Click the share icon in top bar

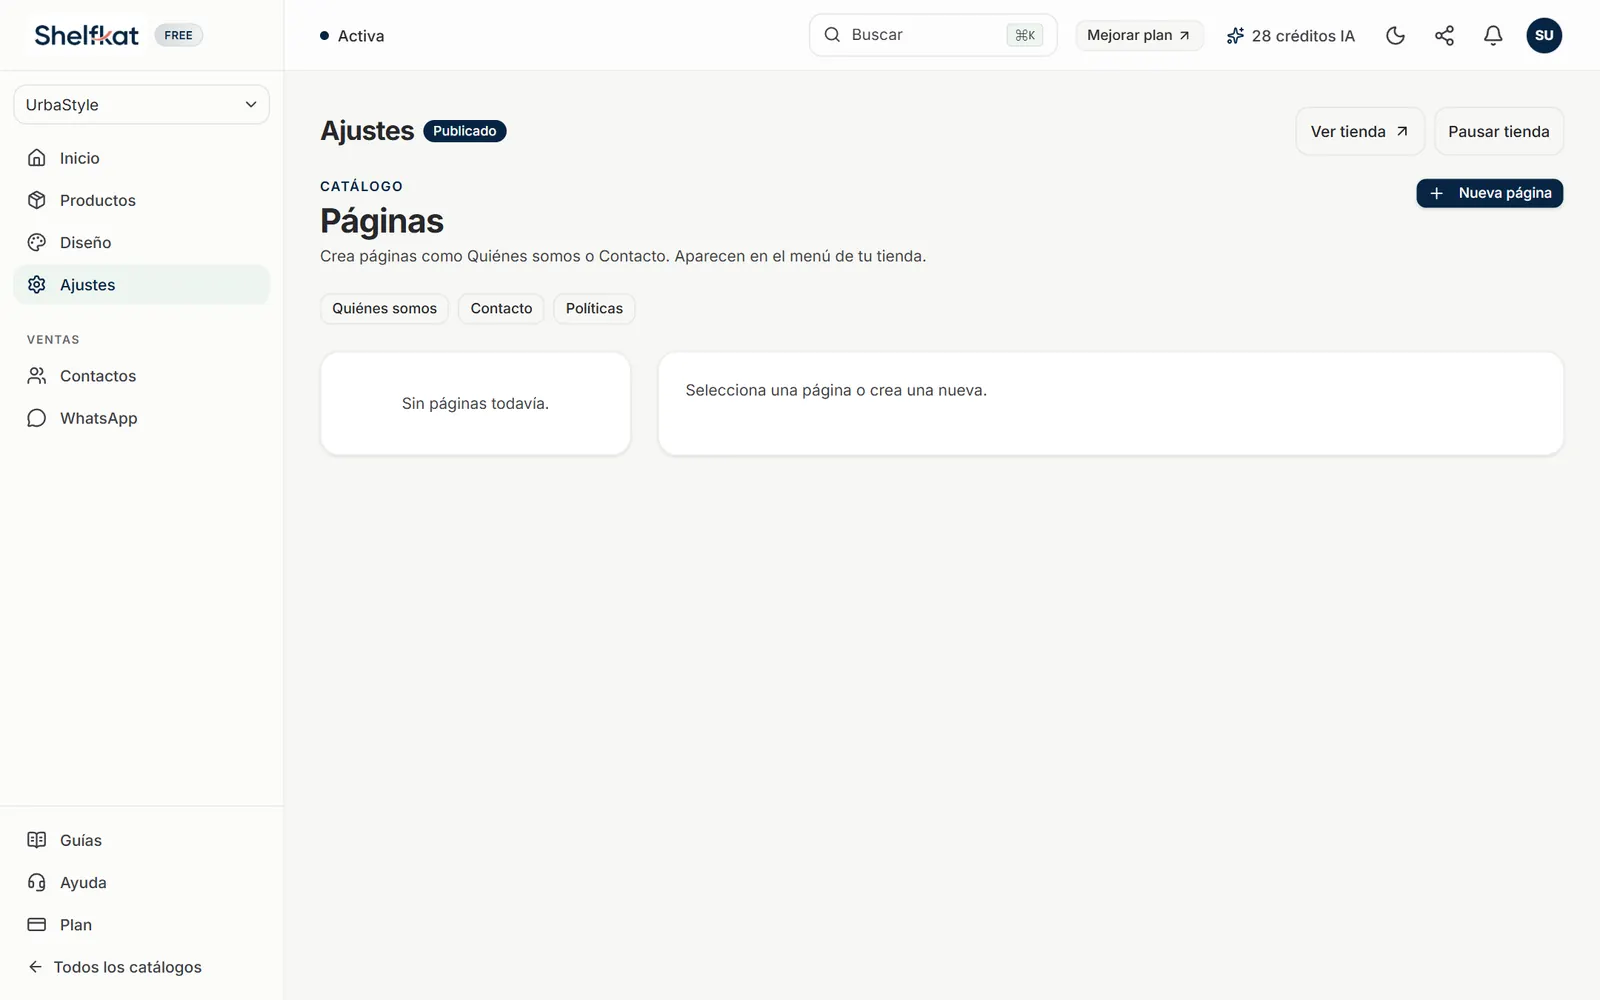pyautogui.click(x=1444, y=36)
